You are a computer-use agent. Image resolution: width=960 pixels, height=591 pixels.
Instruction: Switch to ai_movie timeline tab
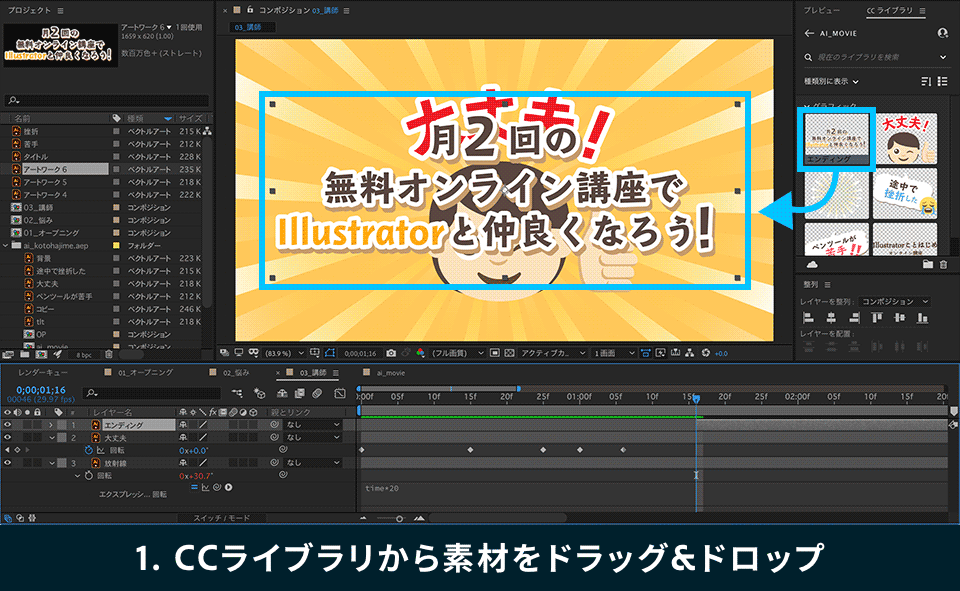pyautogui.click(x=391, y=372)
